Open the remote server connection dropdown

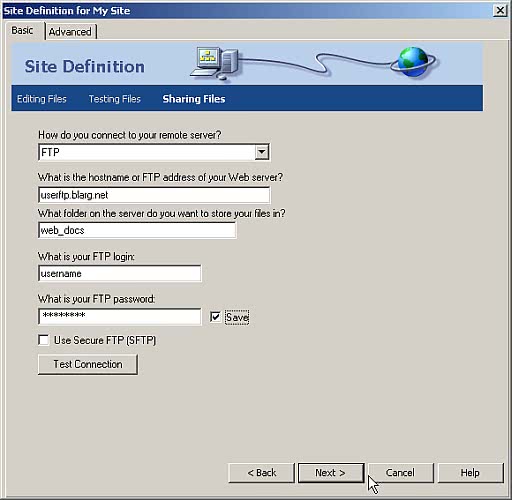point(262,152)
